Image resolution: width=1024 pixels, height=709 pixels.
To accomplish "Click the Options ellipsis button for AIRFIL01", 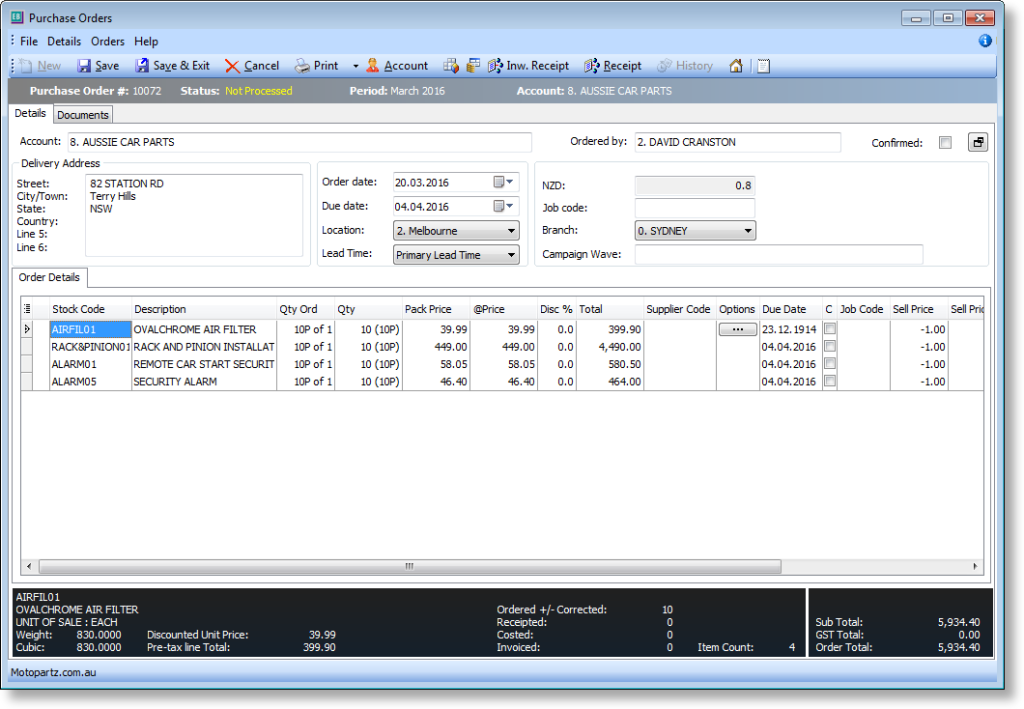I will pos(737,329).
